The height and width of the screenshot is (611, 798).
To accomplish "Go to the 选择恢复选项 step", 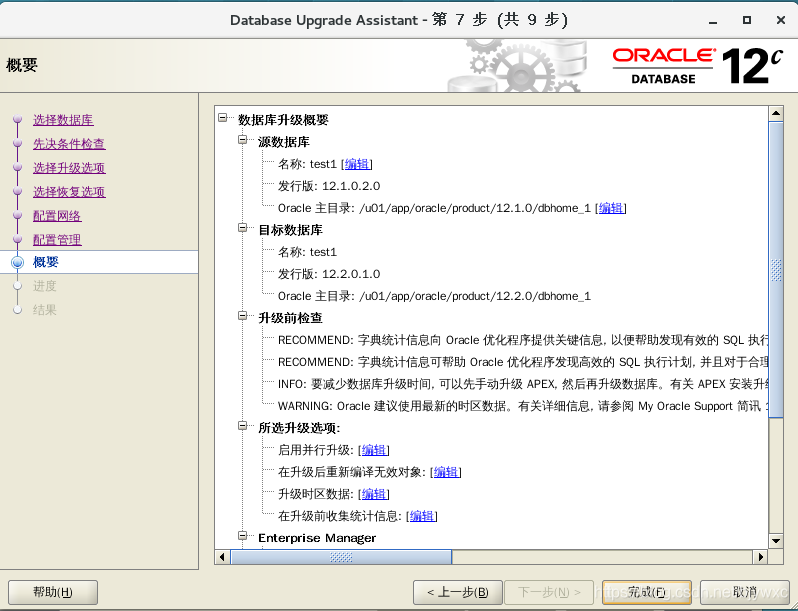I will (x=69, y=192).
